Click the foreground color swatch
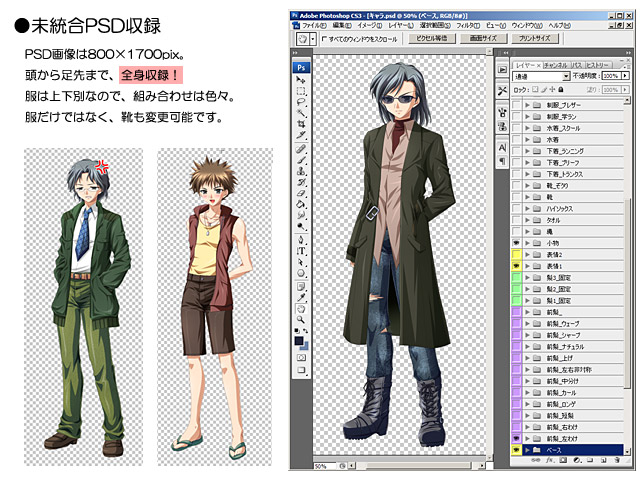Viewport: 640px width, 480px height. (299, 340)
